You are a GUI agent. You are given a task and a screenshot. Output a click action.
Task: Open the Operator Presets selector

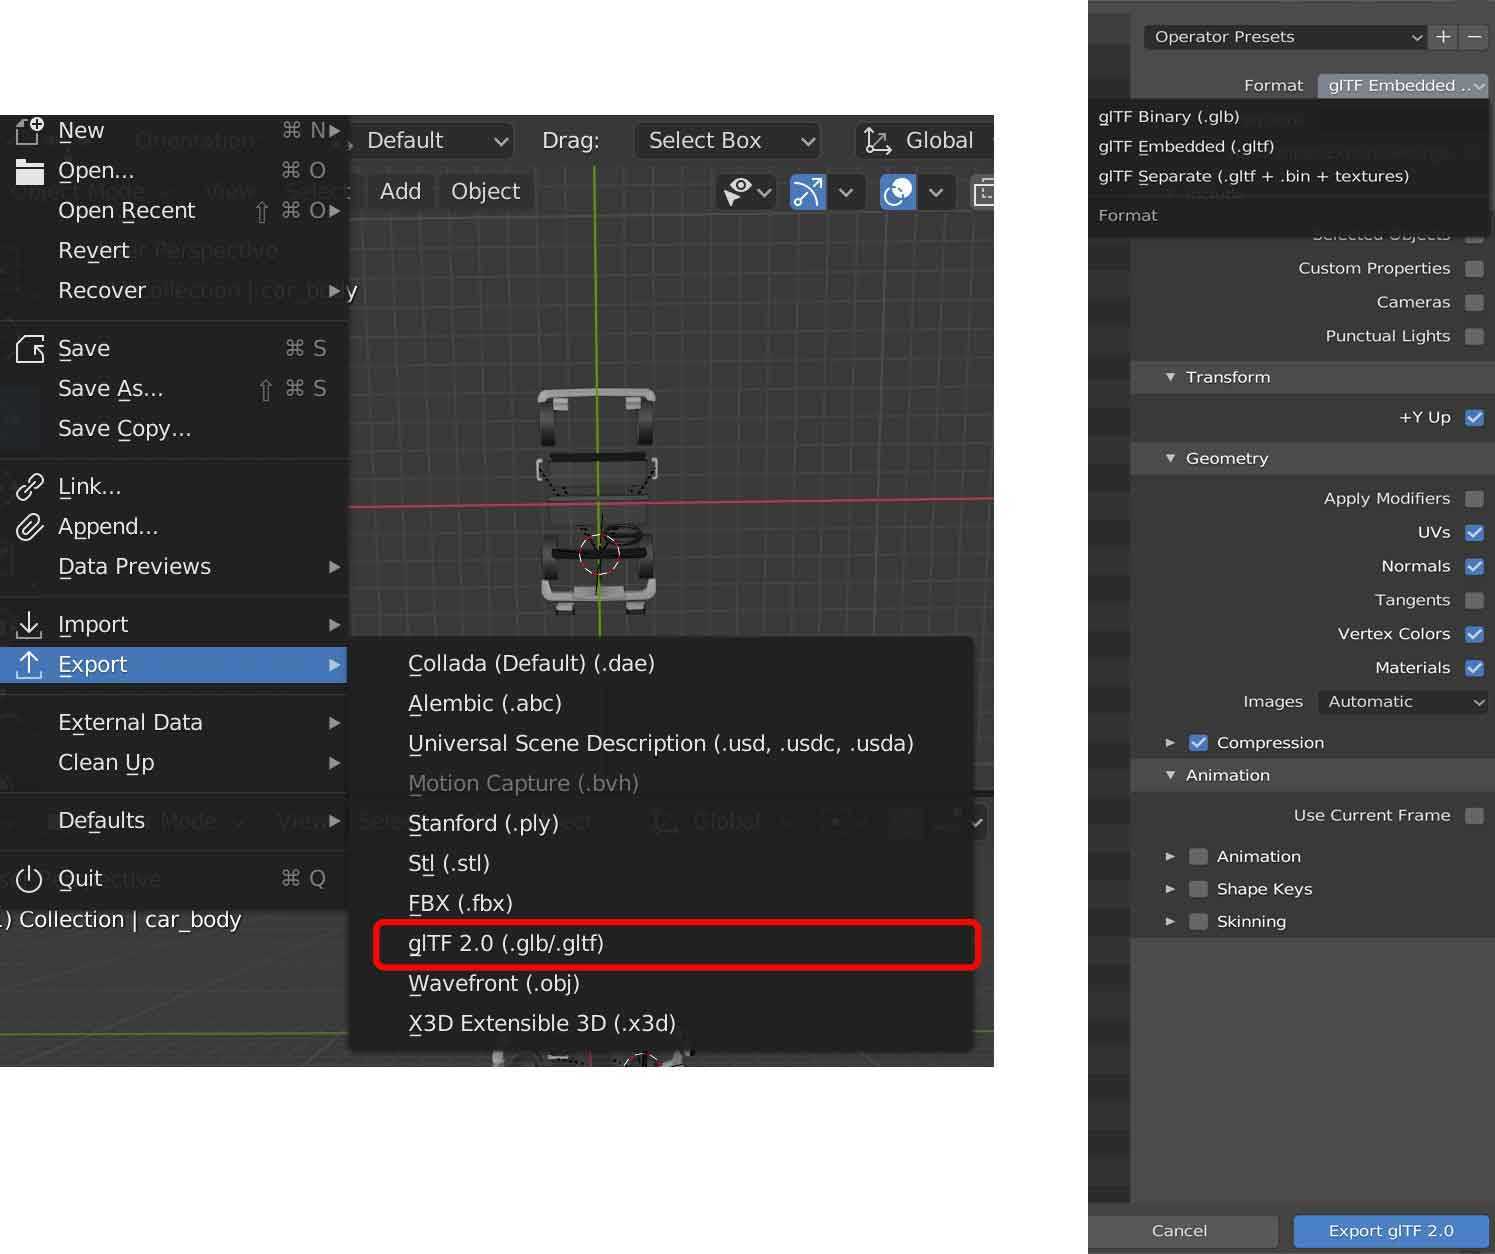pyautogui.click(x=1285, y=37)
